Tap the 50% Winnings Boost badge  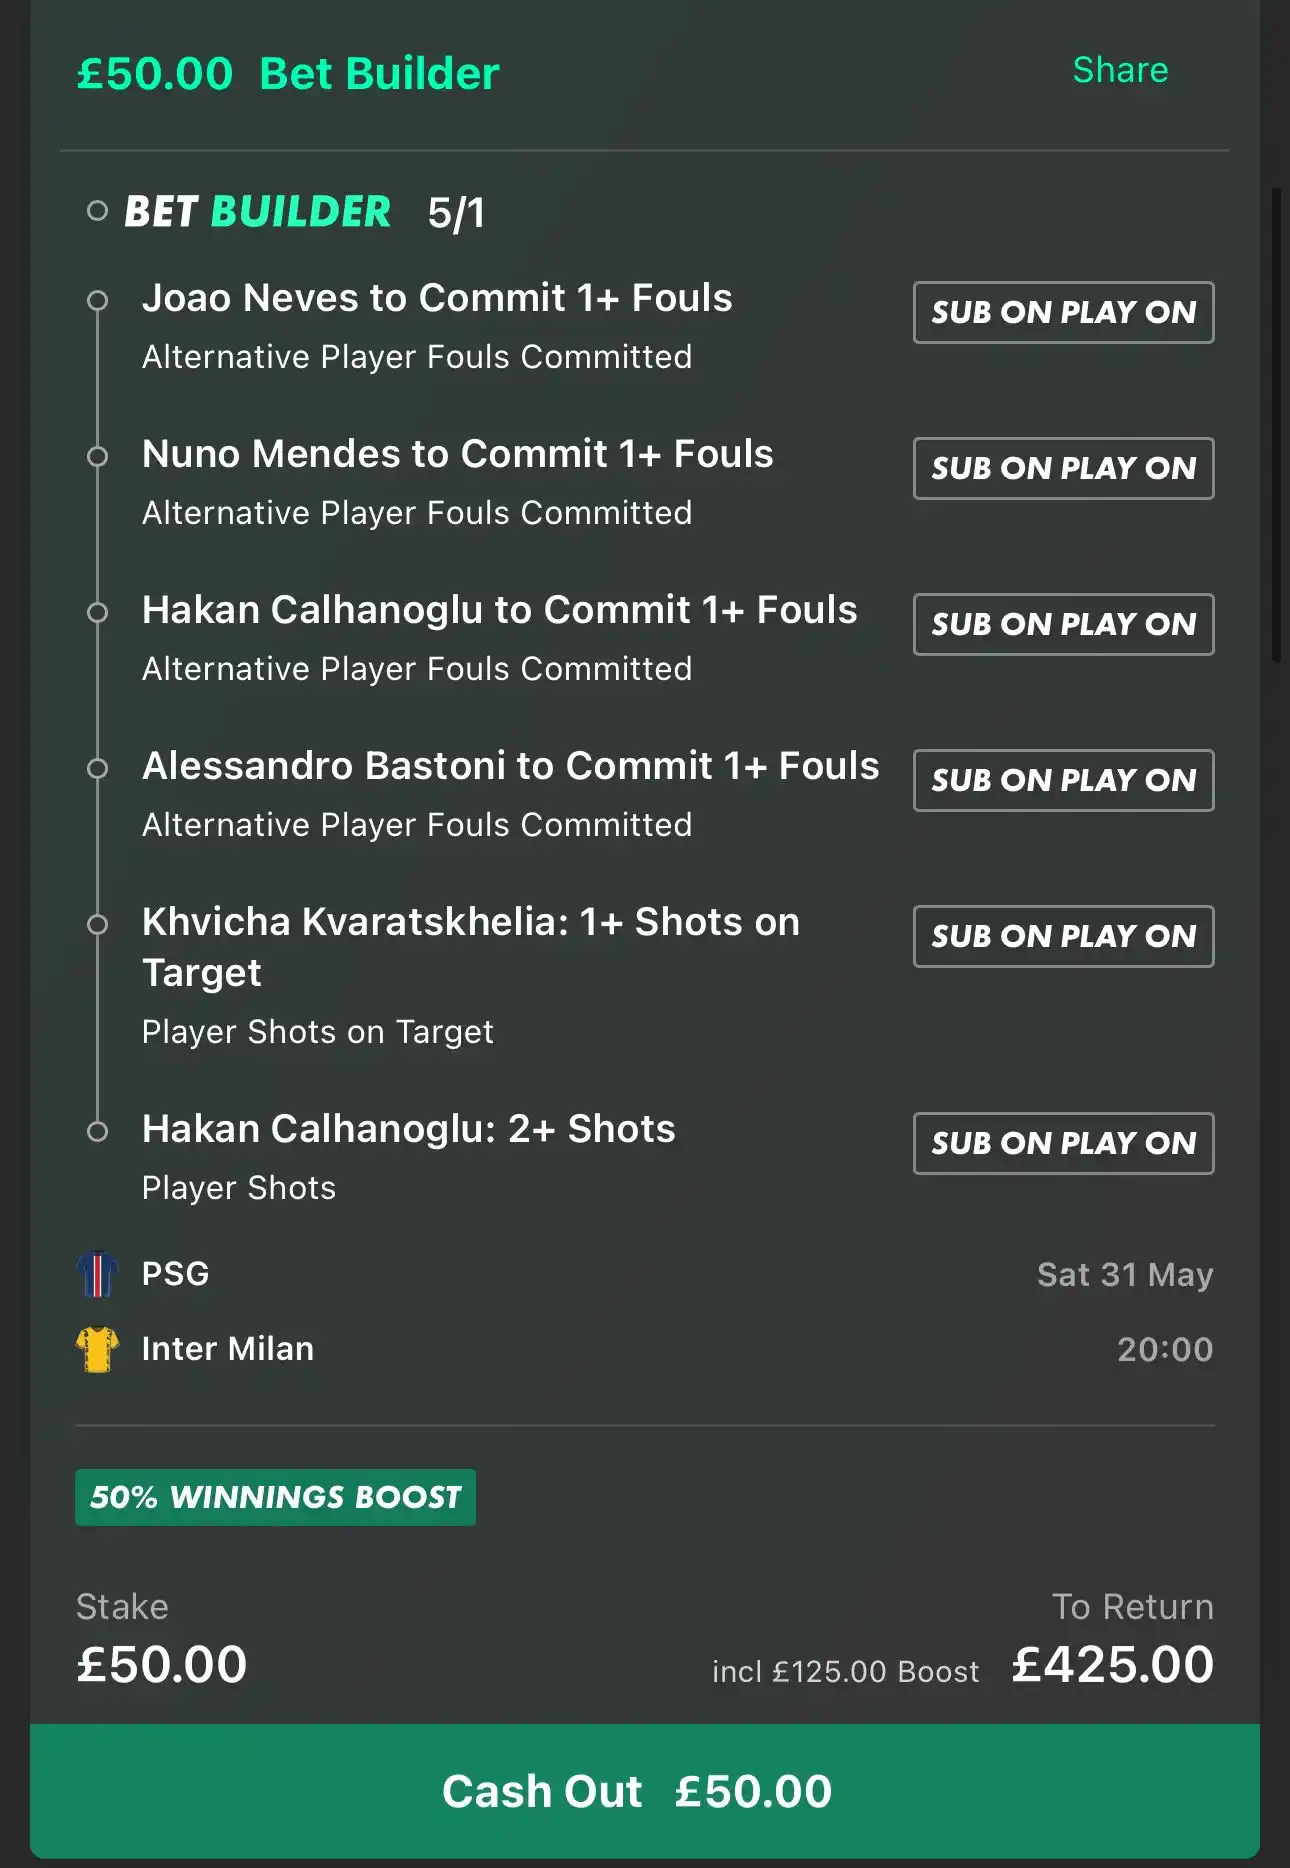275,1497
